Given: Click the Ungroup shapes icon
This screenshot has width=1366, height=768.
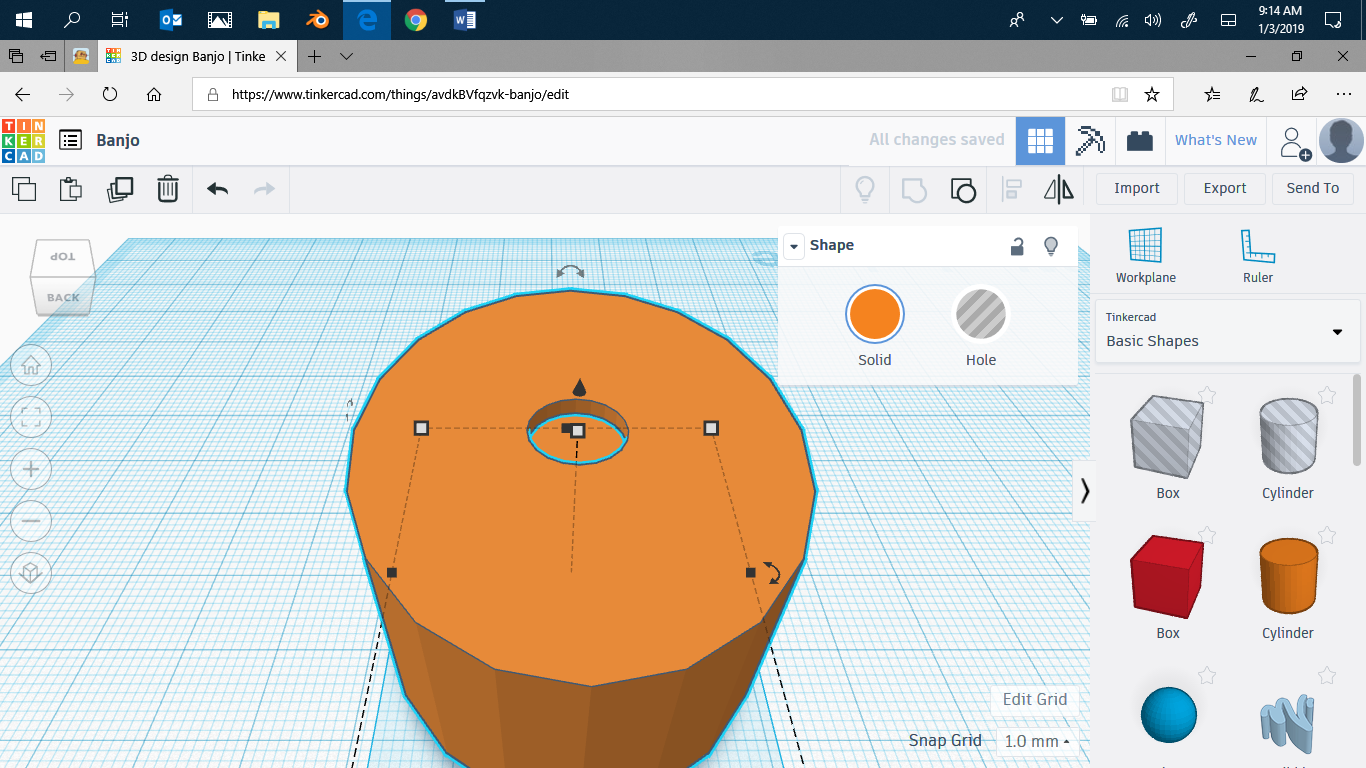Looking at the screenshot, I should click(x=963, y=189).
